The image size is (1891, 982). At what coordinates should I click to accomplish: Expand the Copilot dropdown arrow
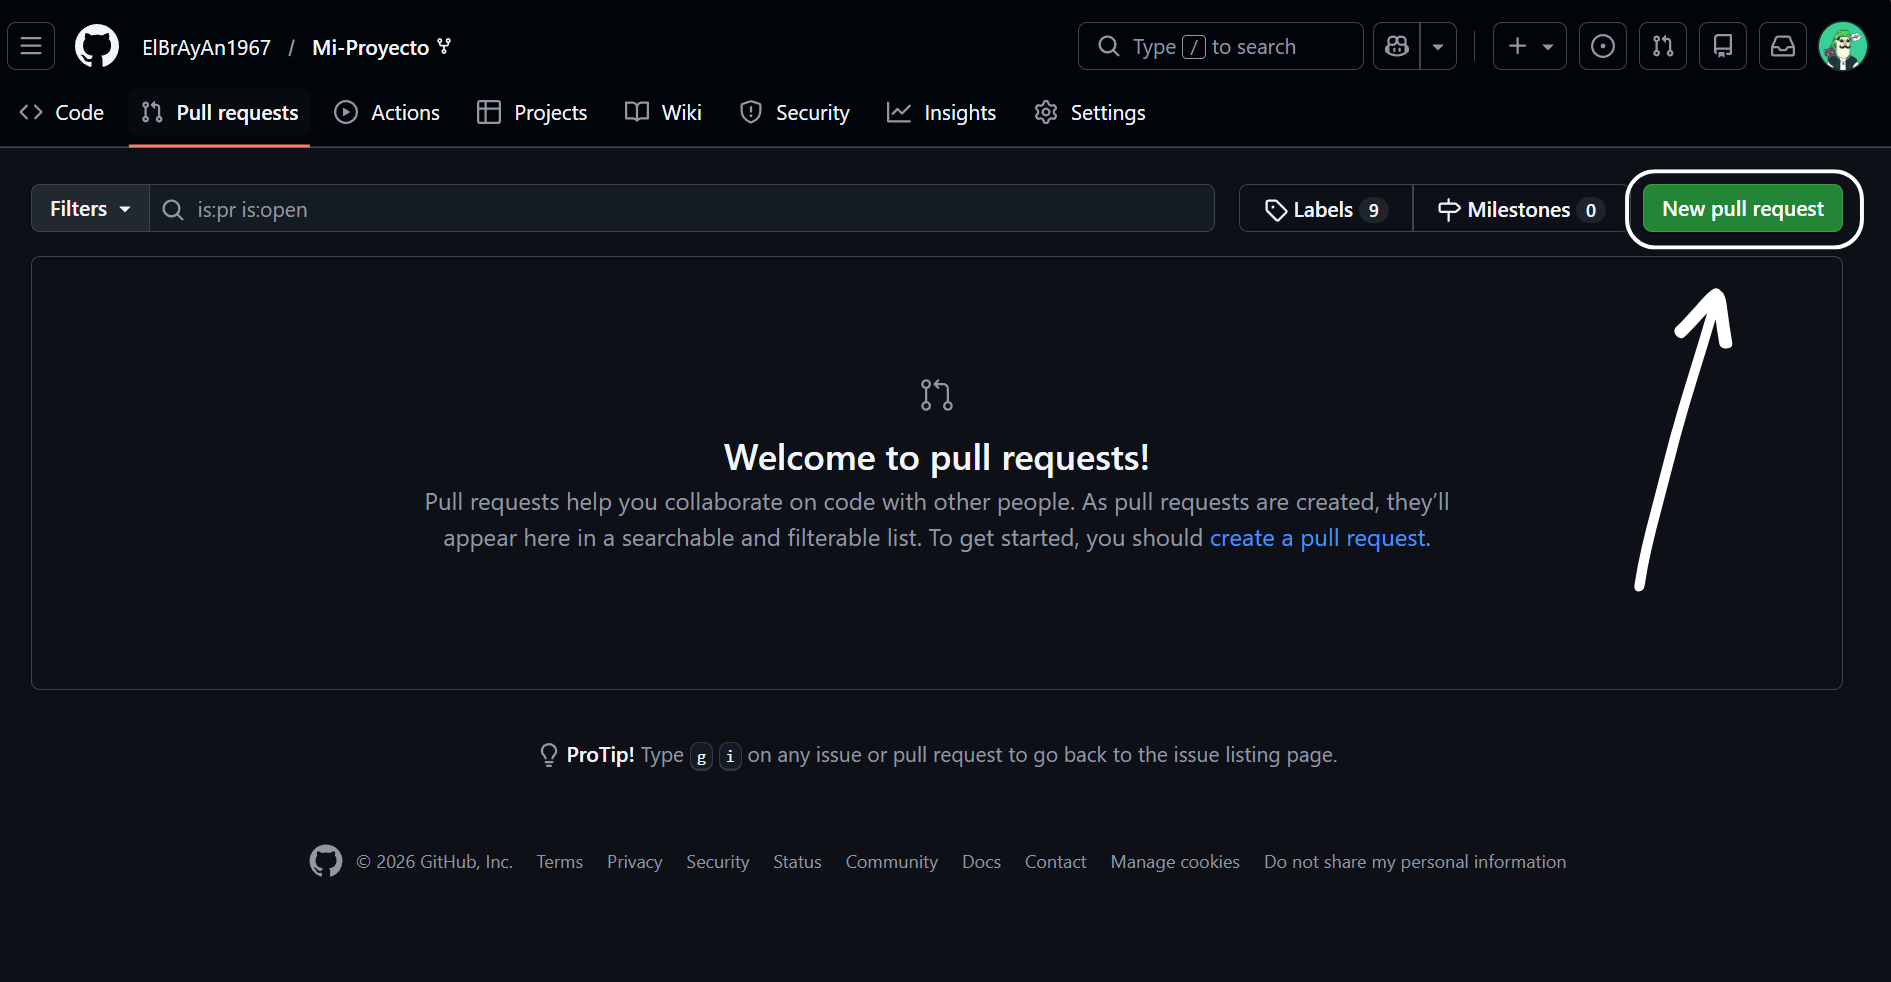point(1438,46)
